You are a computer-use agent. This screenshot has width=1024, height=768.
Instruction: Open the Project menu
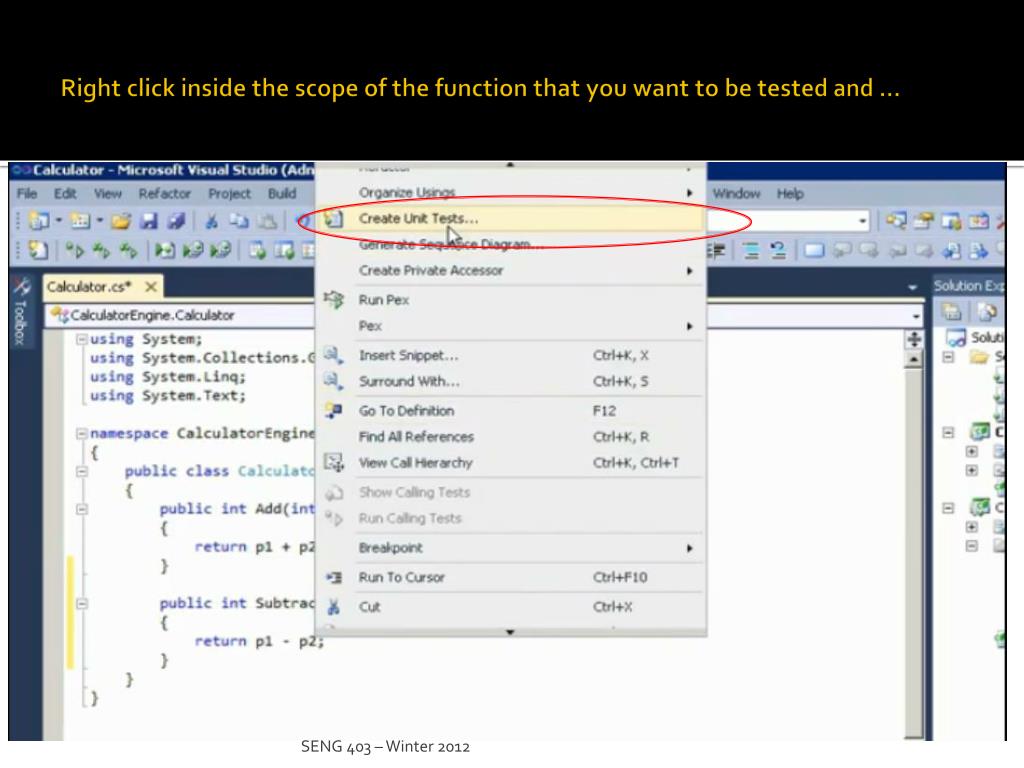(x=229, y=194)
